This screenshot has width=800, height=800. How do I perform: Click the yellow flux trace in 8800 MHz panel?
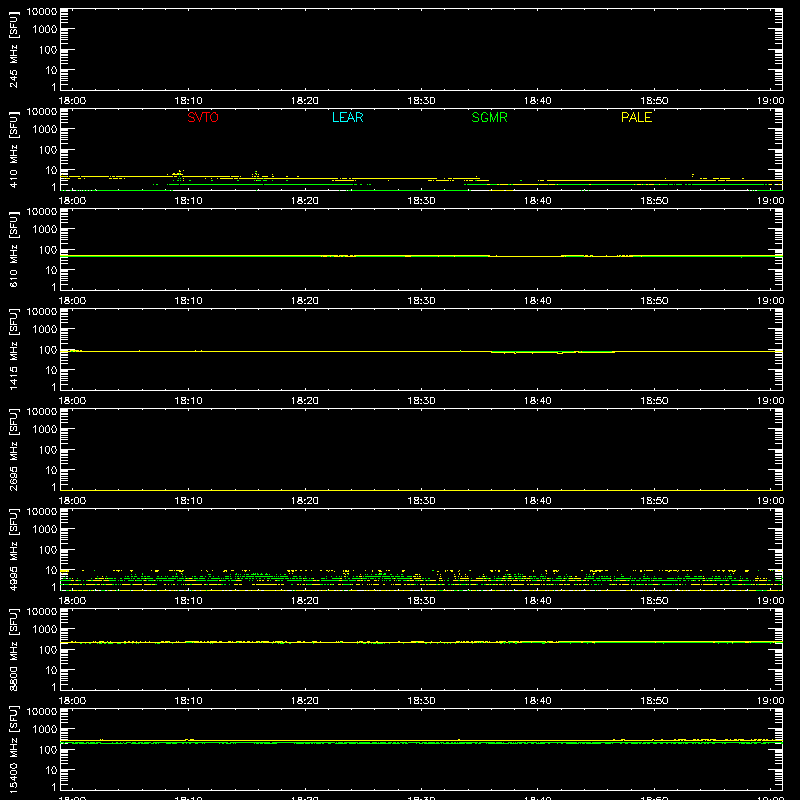(x=421, y=642)
